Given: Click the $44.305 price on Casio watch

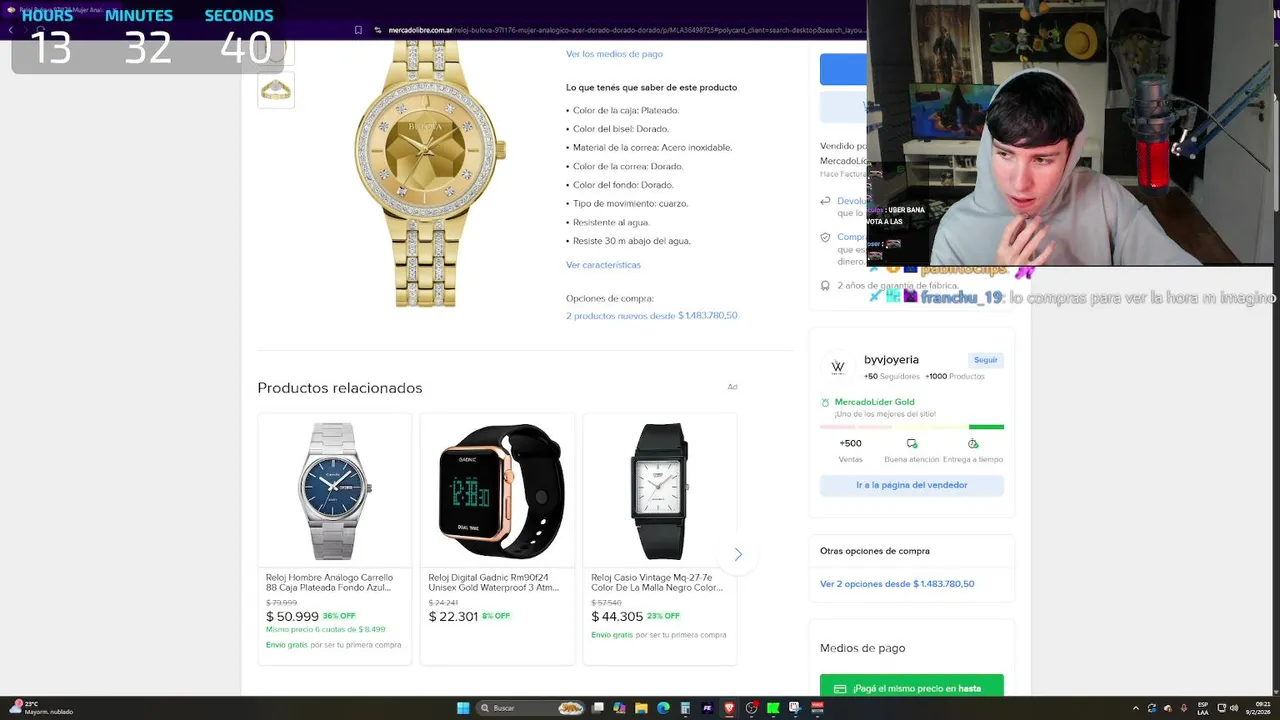Looking at the screenshot, I should (x=617, y=617).
